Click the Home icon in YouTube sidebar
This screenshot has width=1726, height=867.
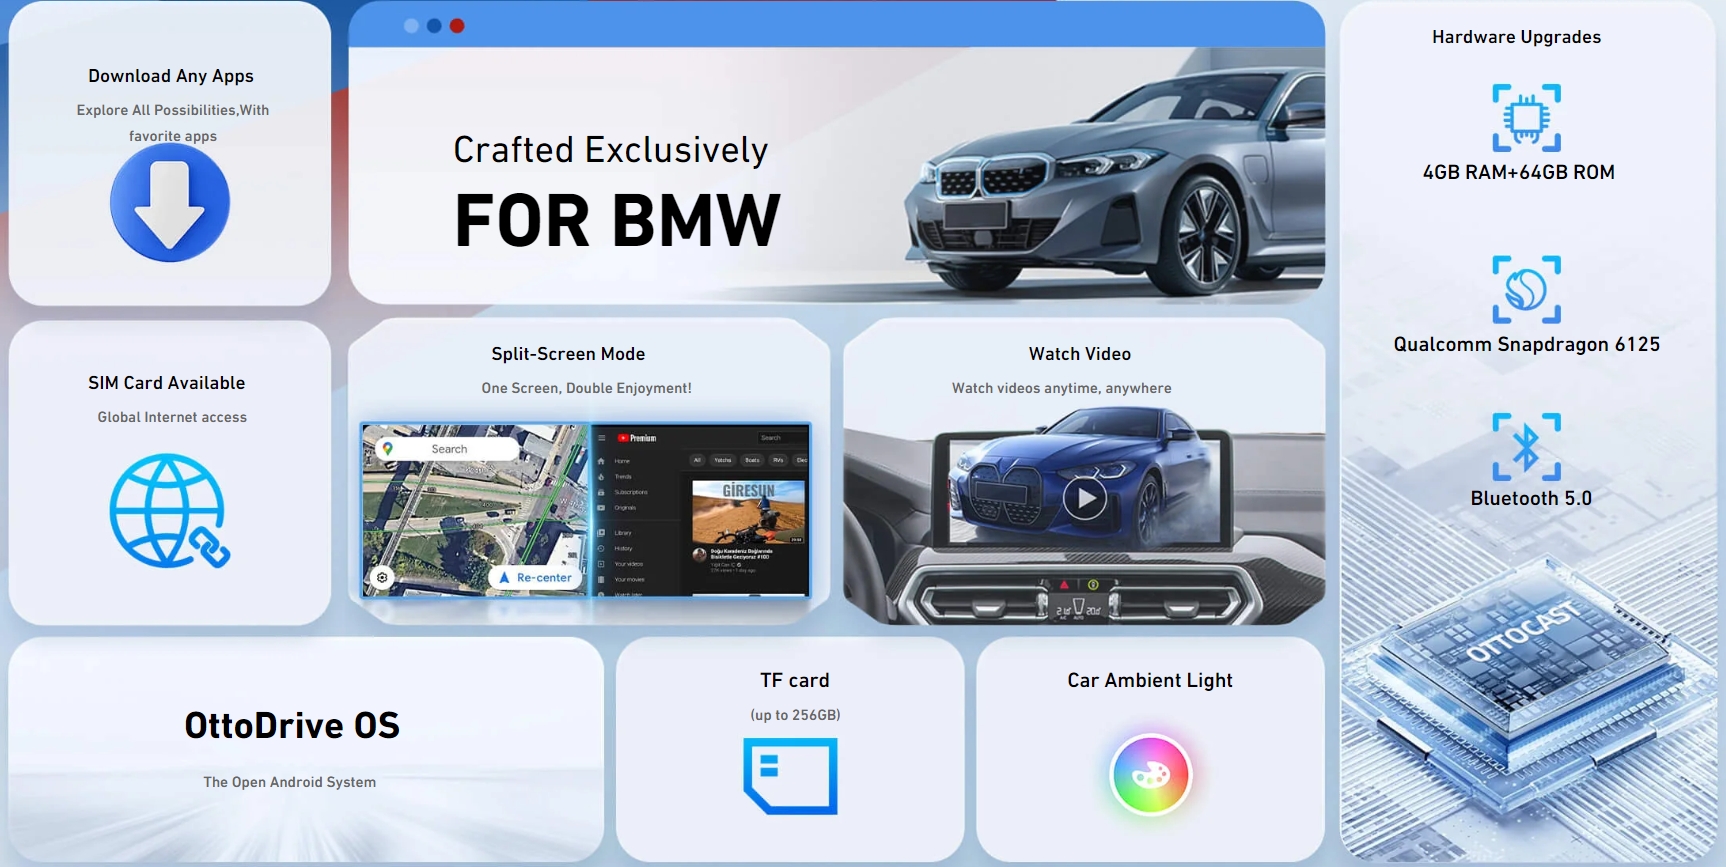[601, 461]
